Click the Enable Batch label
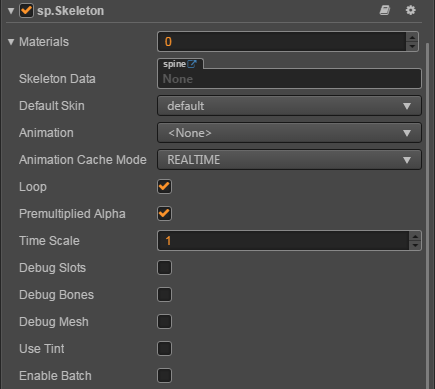Screen dimensions: 435x389 55,376
